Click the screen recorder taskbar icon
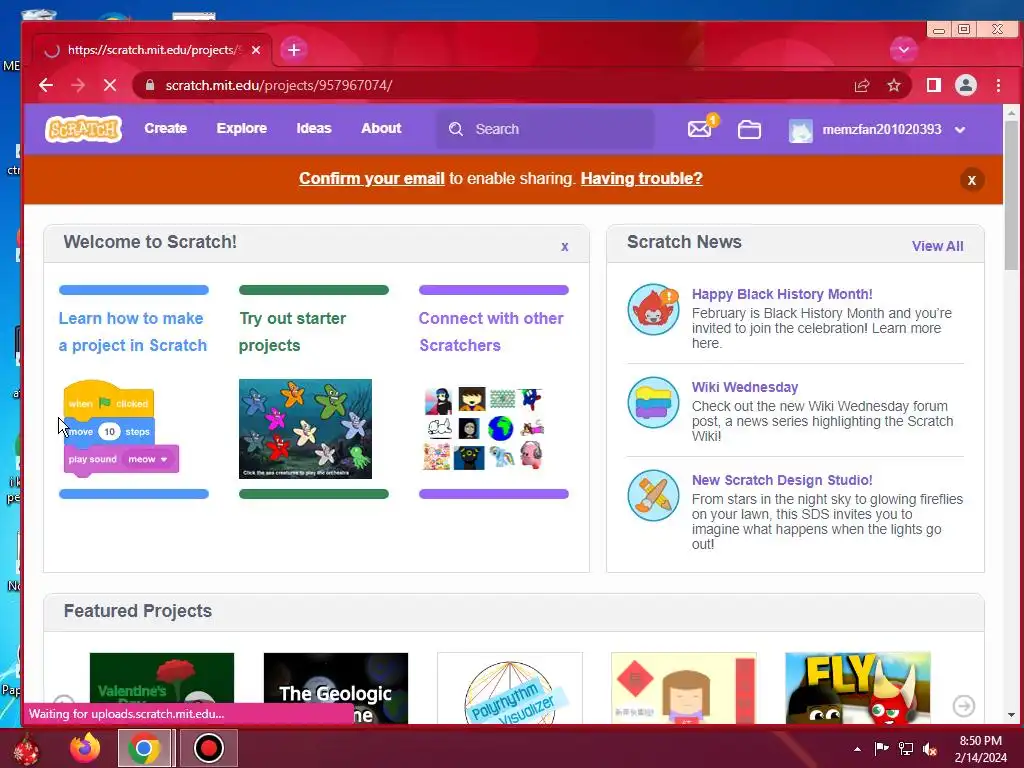1024x768 pixels. [x=208, y=748]
